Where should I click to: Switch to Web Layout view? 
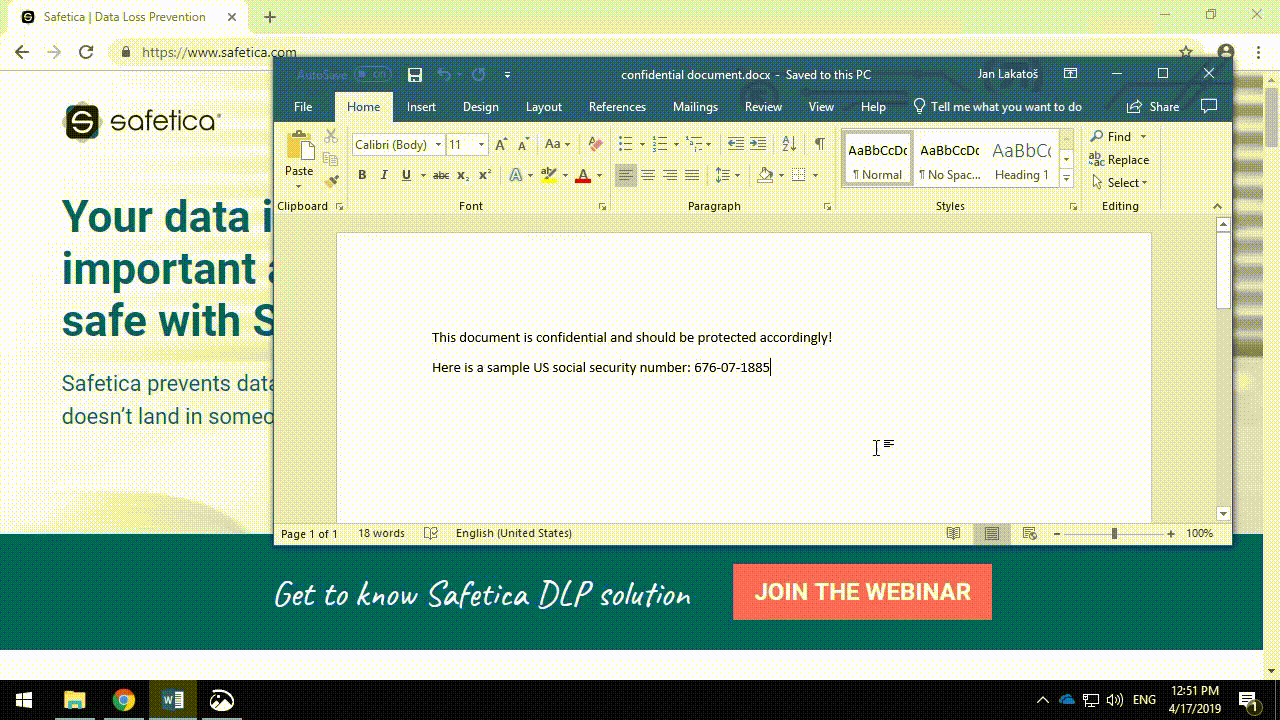(1029, 534)
